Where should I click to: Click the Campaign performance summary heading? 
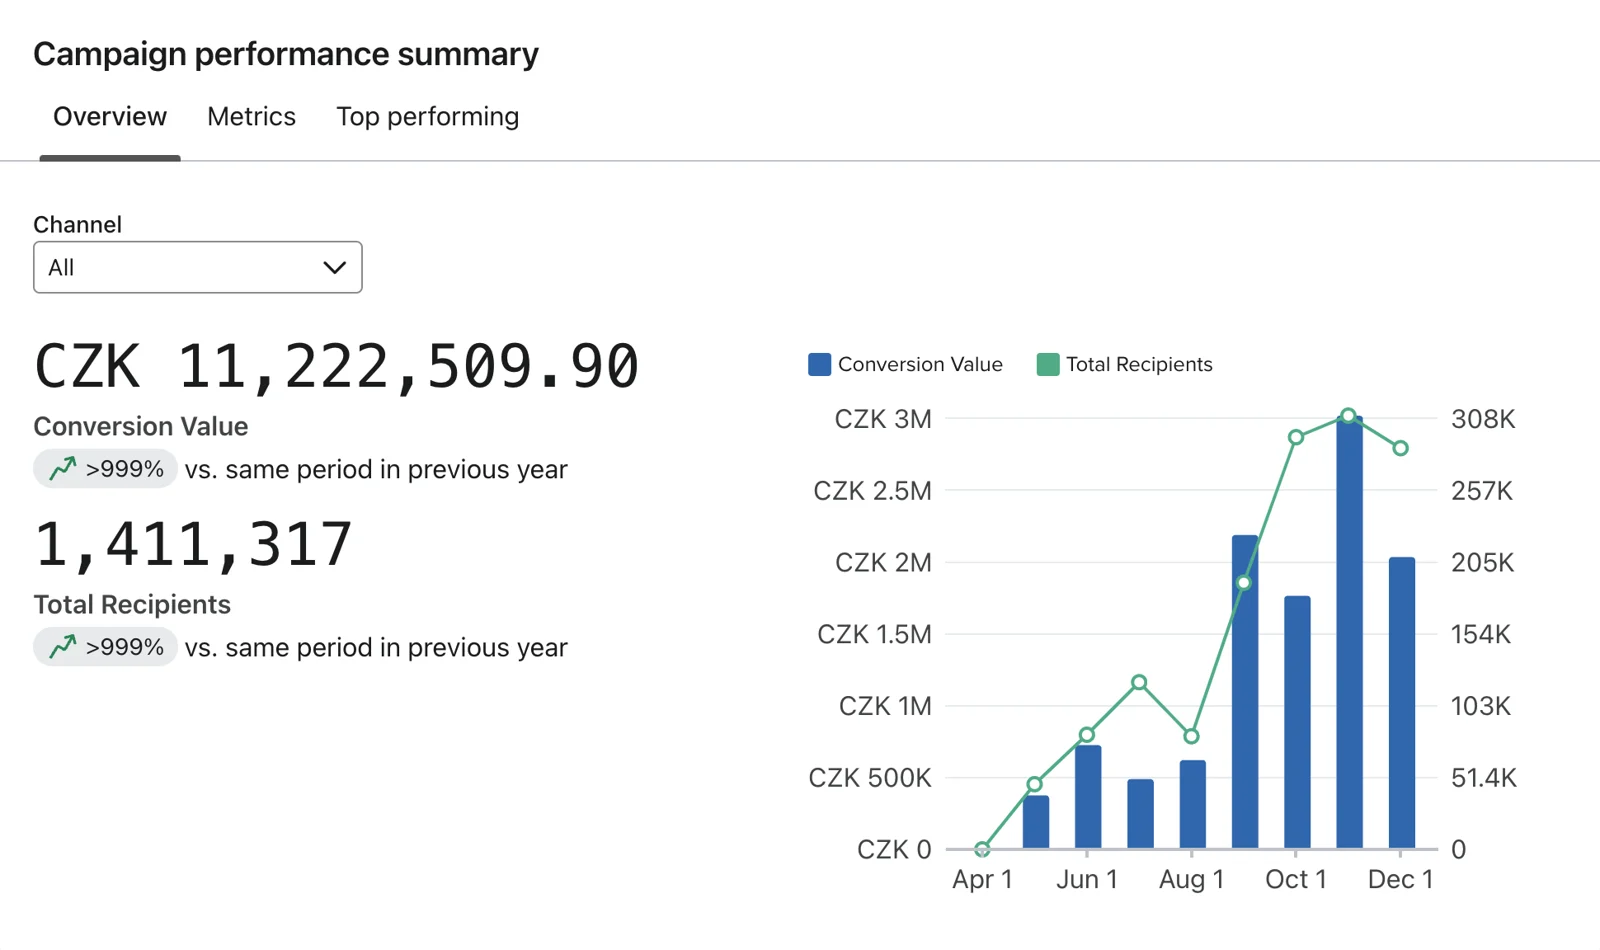286,54
